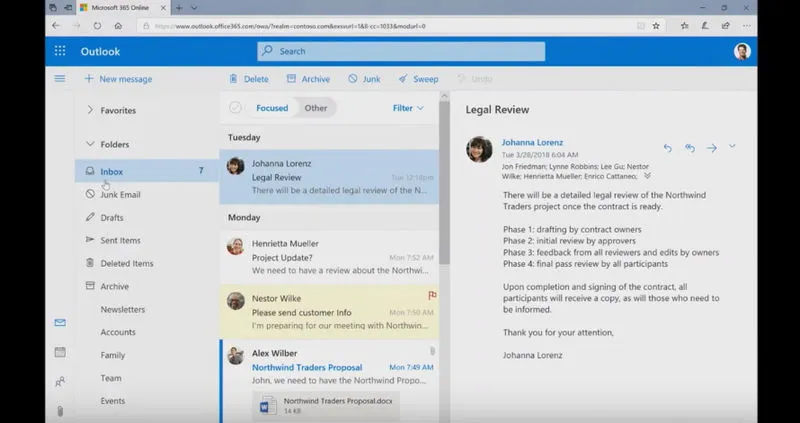Select the Focused inbox tab
Viewport: 800px width, 423px height.
(x=272, y=108)
